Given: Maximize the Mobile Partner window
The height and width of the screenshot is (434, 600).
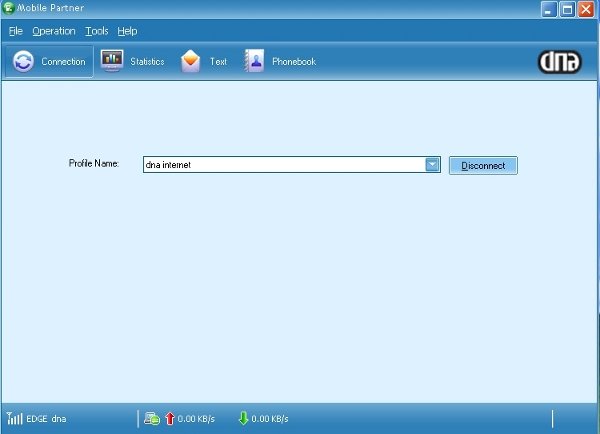Looking at the screenshot, I should point(567,9).
